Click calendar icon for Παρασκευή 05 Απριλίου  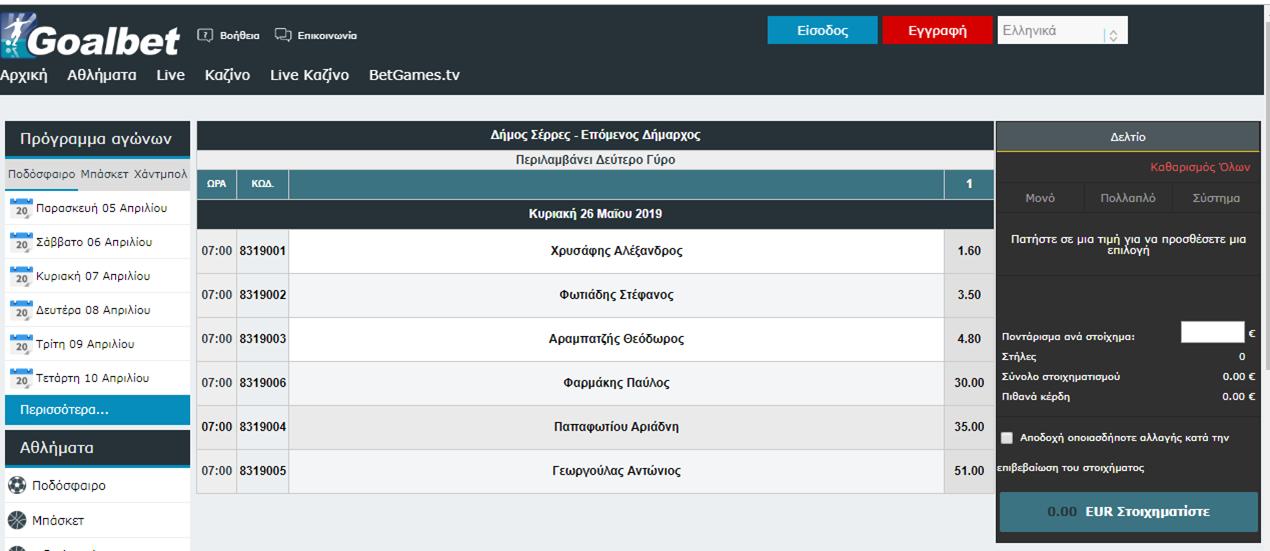pyautogui.click(x=22, y=208)
